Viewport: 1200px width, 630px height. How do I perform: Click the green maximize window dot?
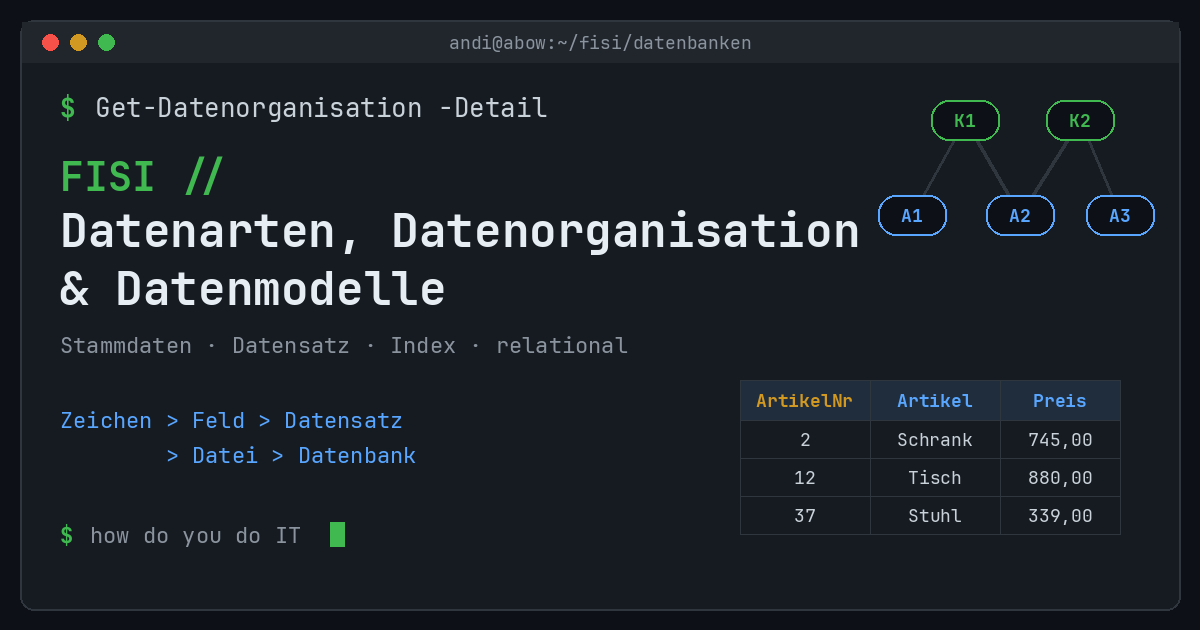coord(106,42)
